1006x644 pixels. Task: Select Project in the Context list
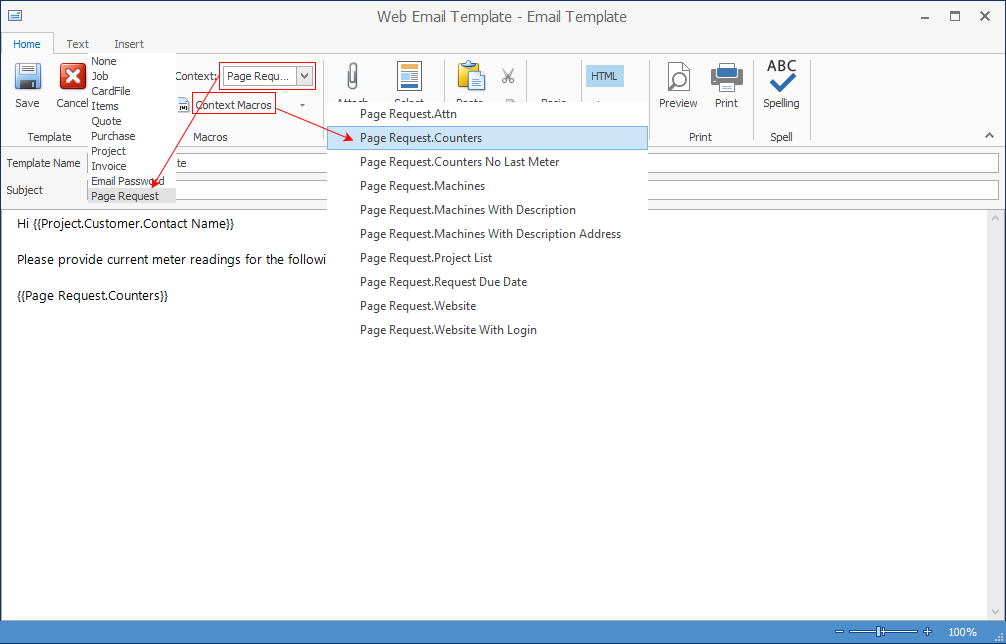pos(132,151)
